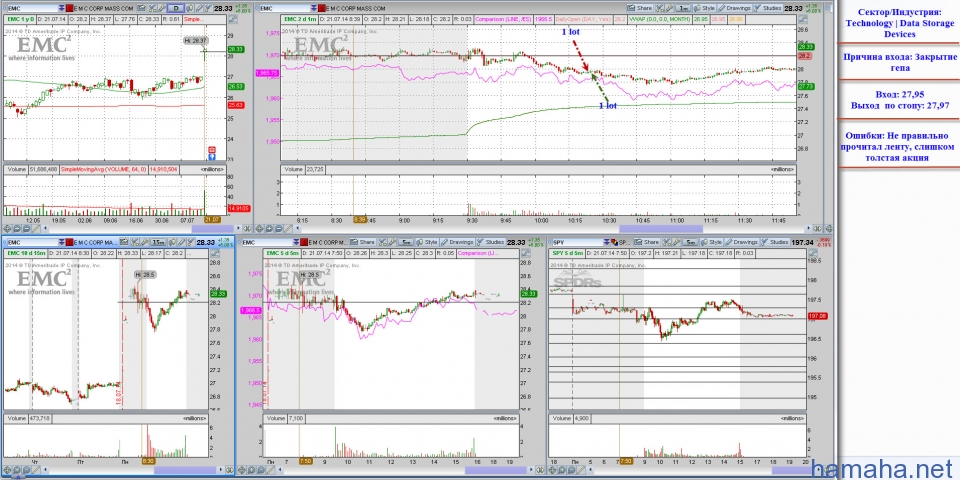Click 8:39 time marker on 1m chart axis
Viewport: 960px width, 480px height.
point(360,219)
